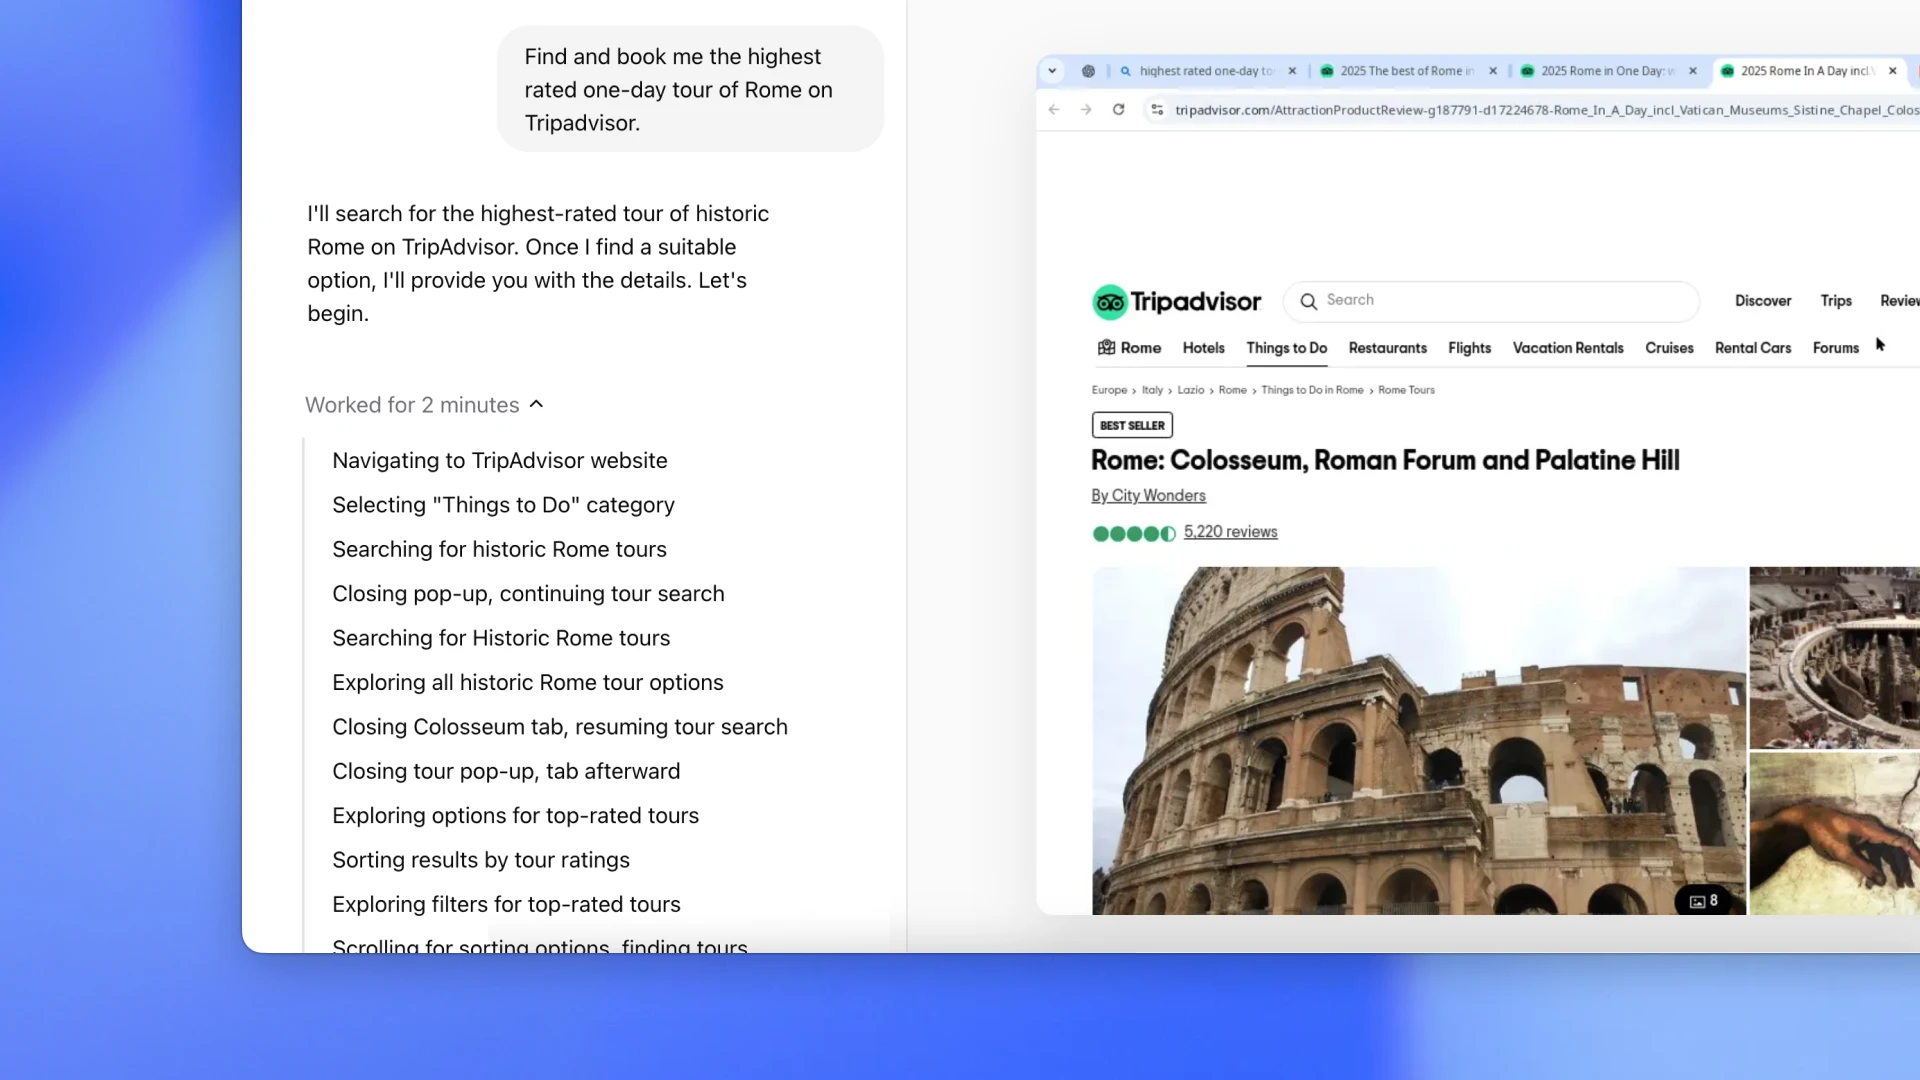Click the 'By City Wonders' link
This screenshot has height=1080, width=1920.
point(1149,495)
